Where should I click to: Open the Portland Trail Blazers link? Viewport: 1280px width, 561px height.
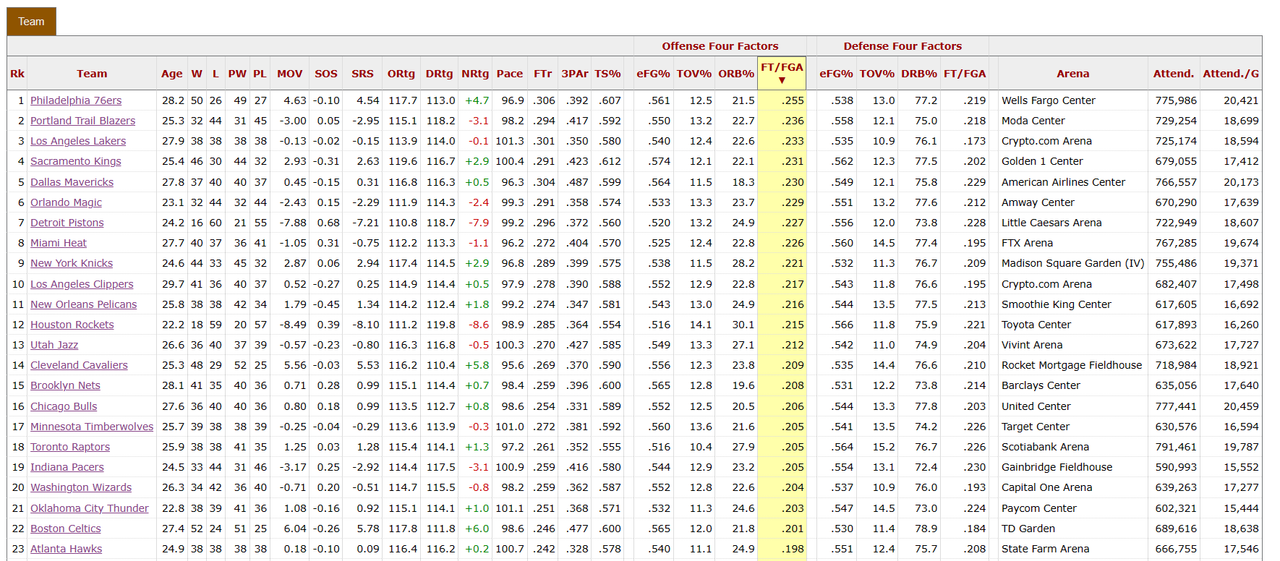point(83,121)
